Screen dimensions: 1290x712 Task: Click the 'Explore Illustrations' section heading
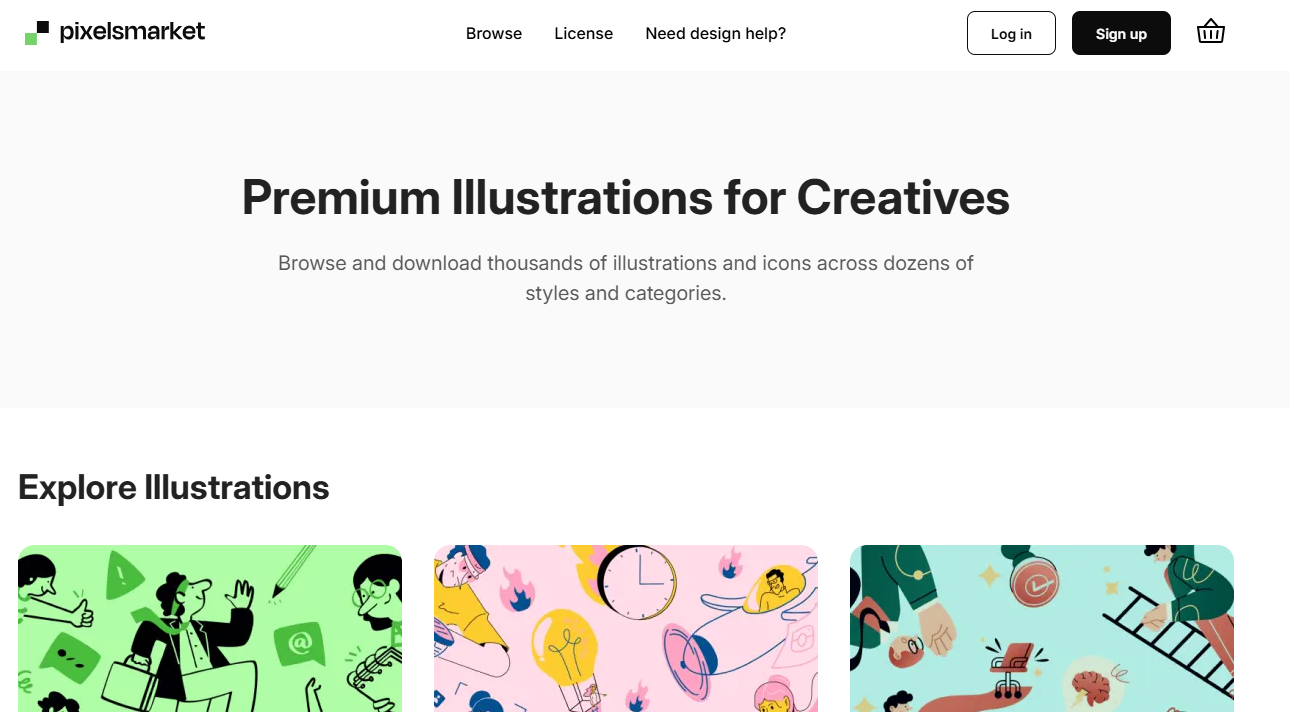point(174,488)
